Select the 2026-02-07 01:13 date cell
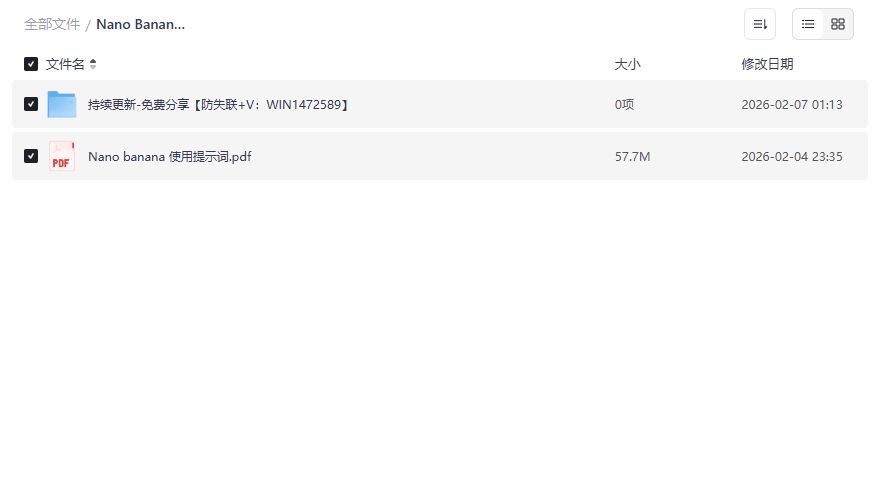The height and width of the screenshot is (495, 878). point(792,105)
